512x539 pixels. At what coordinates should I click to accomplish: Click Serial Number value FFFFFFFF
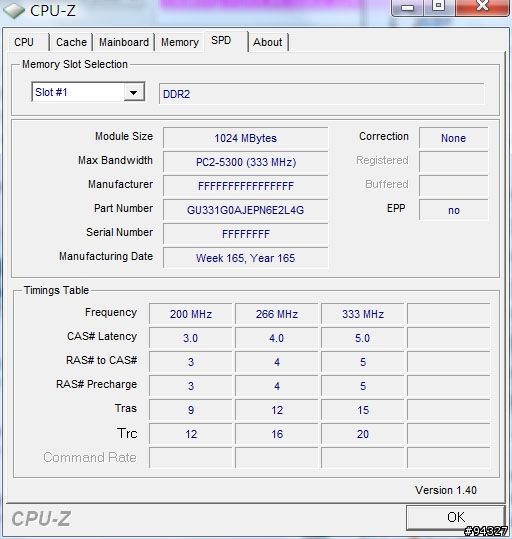[246, 234]
